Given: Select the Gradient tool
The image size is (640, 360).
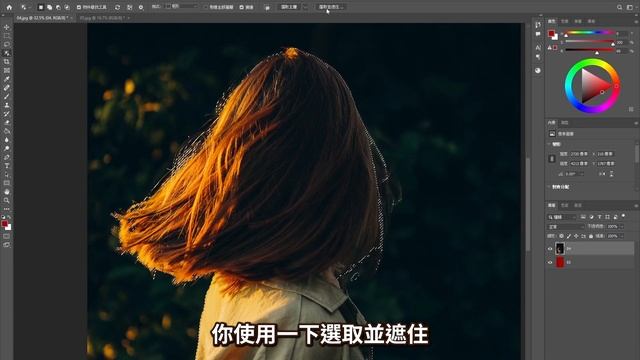Looking at the screenshot, I should tap(7, 131).
